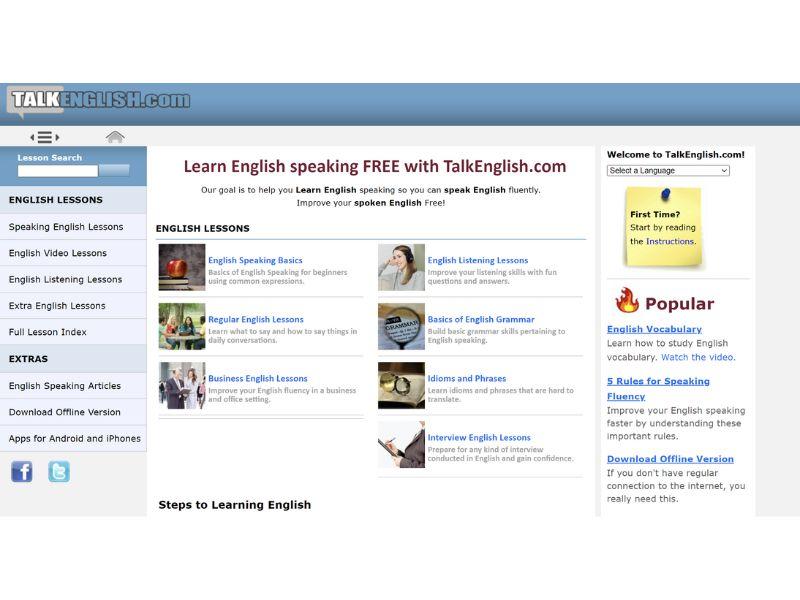Open the apple English Speaking Basics thumbnail
The image size is (800, 600).
tap(182, 267)
